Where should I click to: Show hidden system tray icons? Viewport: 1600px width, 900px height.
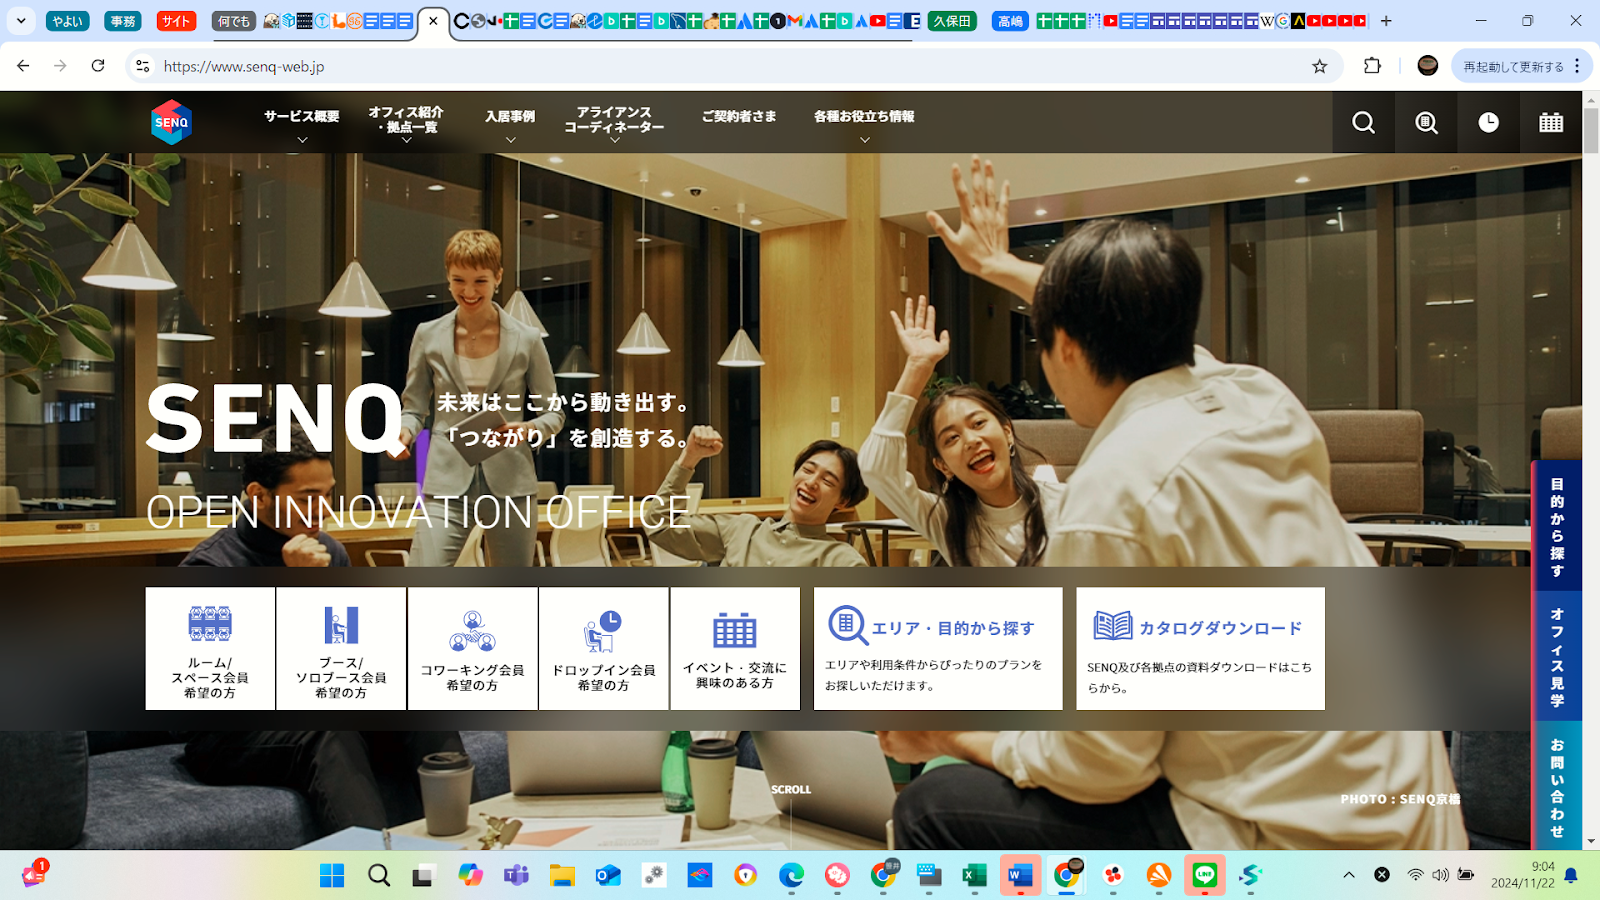1349,875
